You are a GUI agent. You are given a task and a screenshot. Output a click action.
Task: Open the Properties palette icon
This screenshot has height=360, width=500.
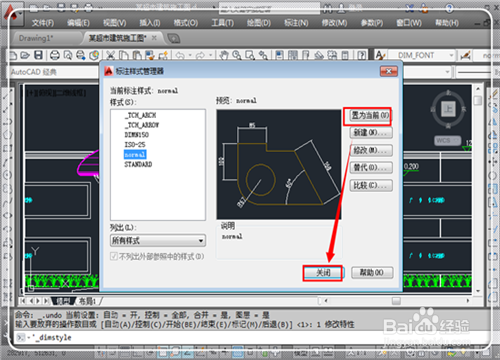279,55
